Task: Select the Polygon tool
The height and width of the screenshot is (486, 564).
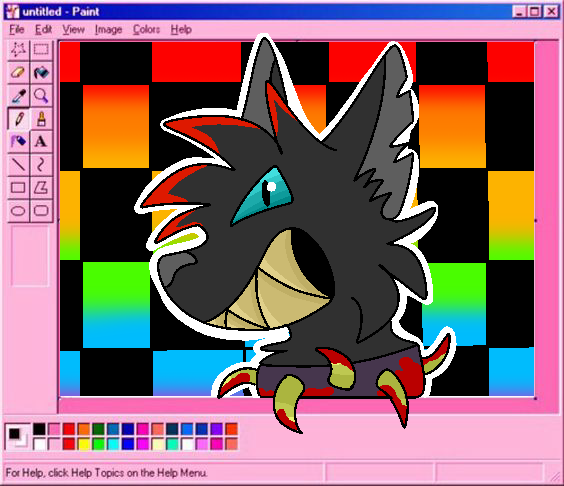Action: 41,187
